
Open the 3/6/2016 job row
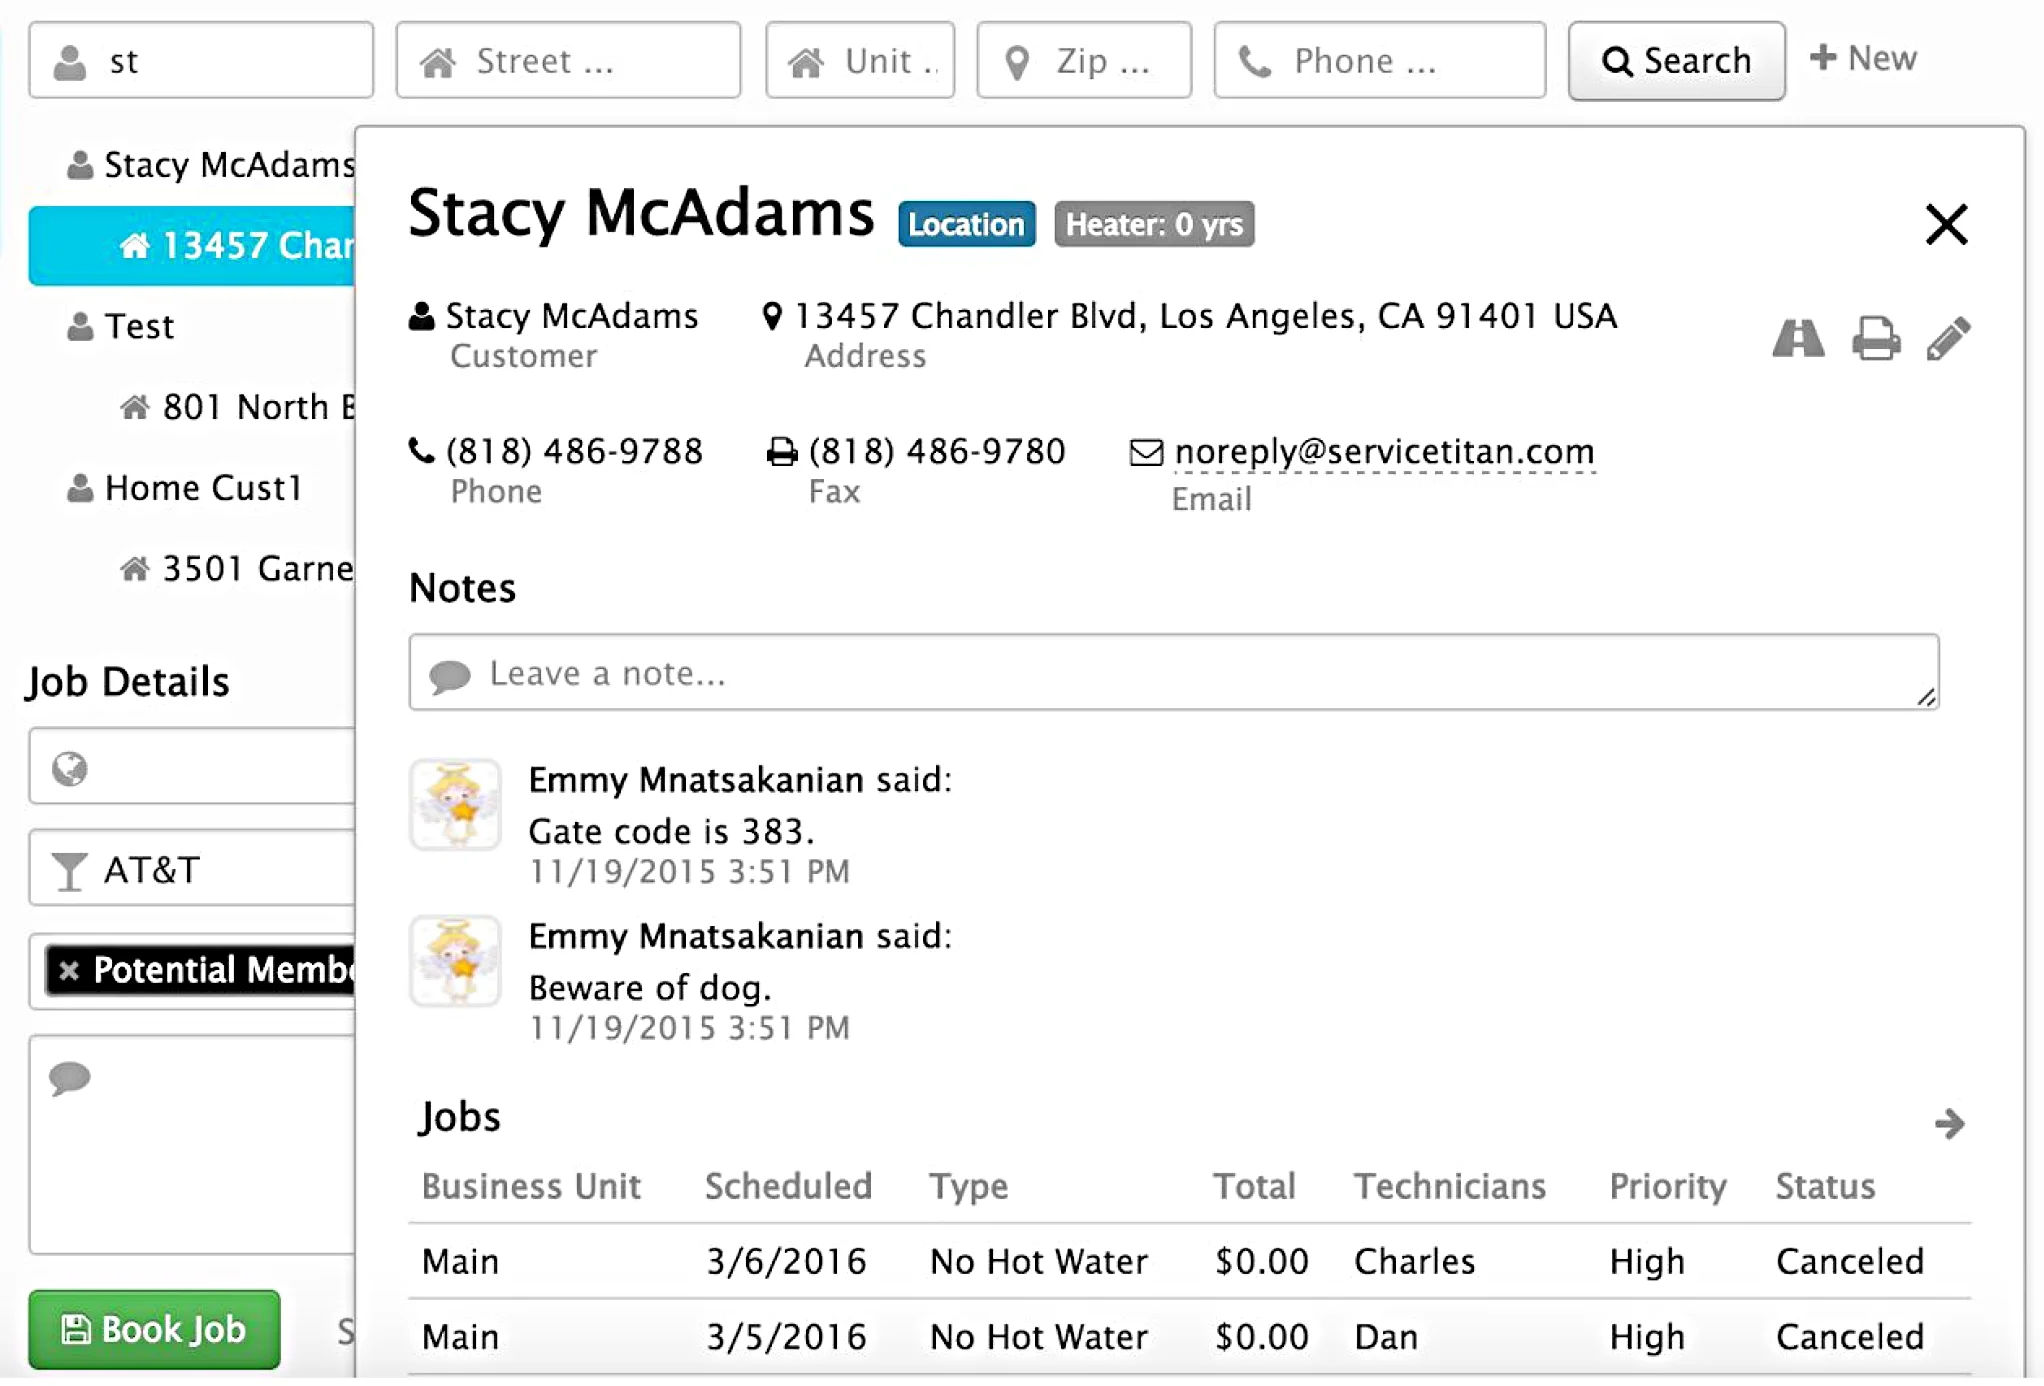(1190, 1261)
